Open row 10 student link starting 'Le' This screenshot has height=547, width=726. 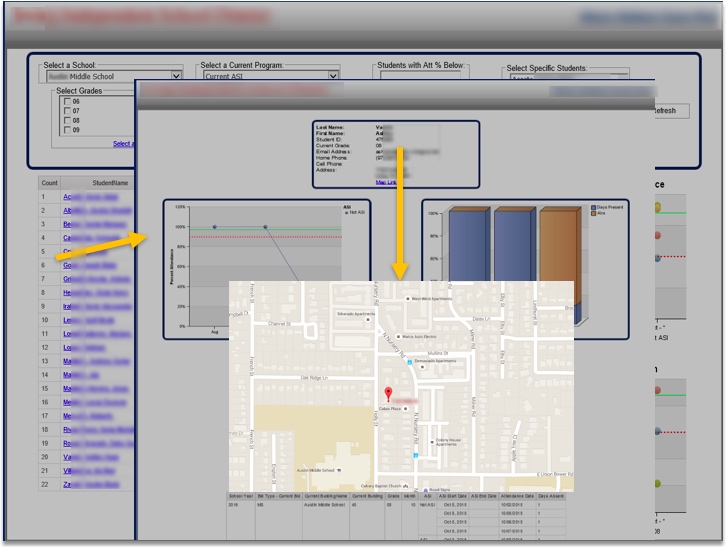89,320
